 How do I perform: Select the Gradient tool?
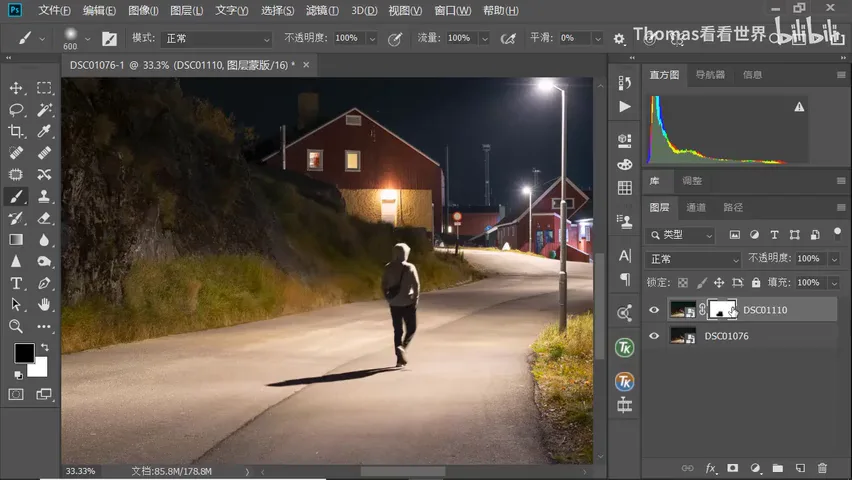[16, 240]
